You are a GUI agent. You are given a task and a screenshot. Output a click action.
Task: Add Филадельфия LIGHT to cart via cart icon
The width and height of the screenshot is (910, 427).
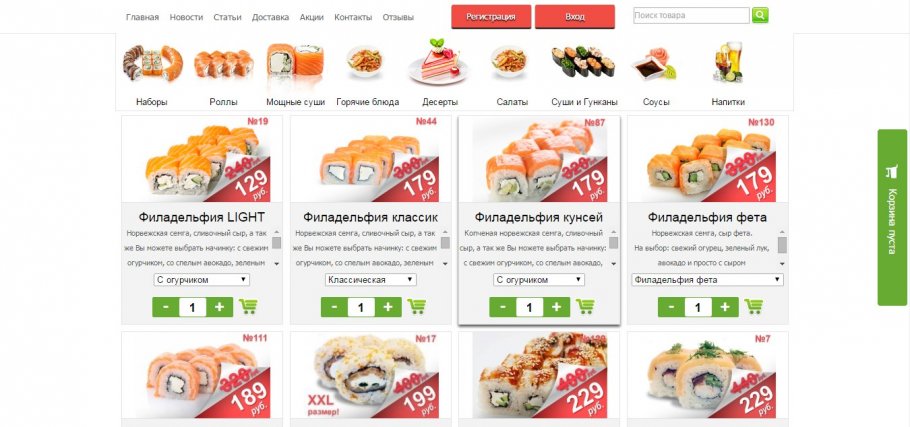tap(248, 307)
